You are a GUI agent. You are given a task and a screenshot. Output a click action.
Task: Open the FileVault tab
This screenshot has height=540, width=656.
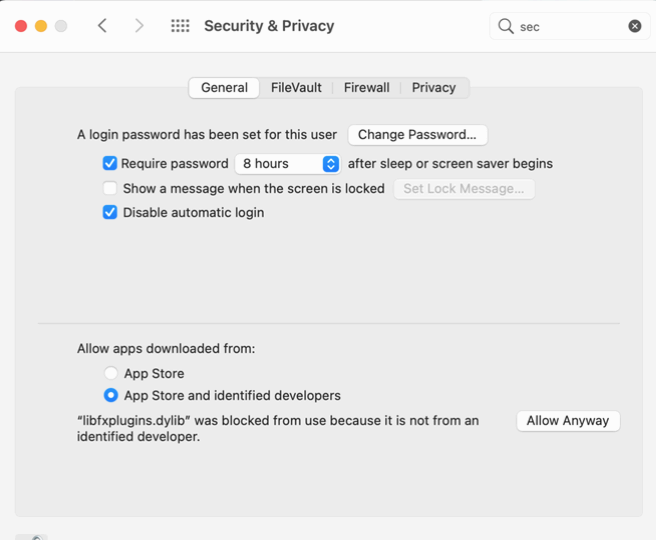click(296, 88)
